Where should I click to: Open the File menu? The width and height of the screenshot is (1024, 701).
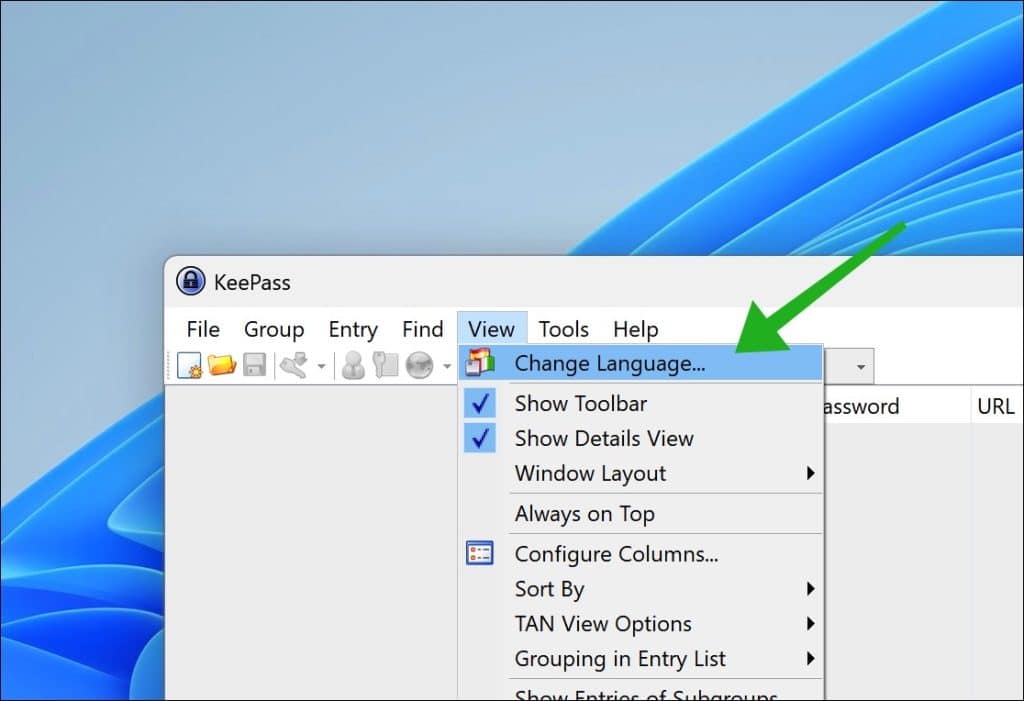(x=202, y=328)
